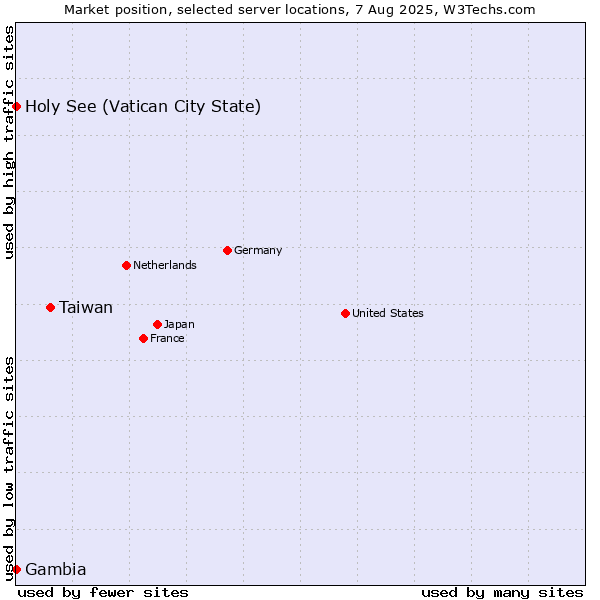Click the 'United States' label text
600x600 pixels.
pyautogui.click(x=388, y=313)
